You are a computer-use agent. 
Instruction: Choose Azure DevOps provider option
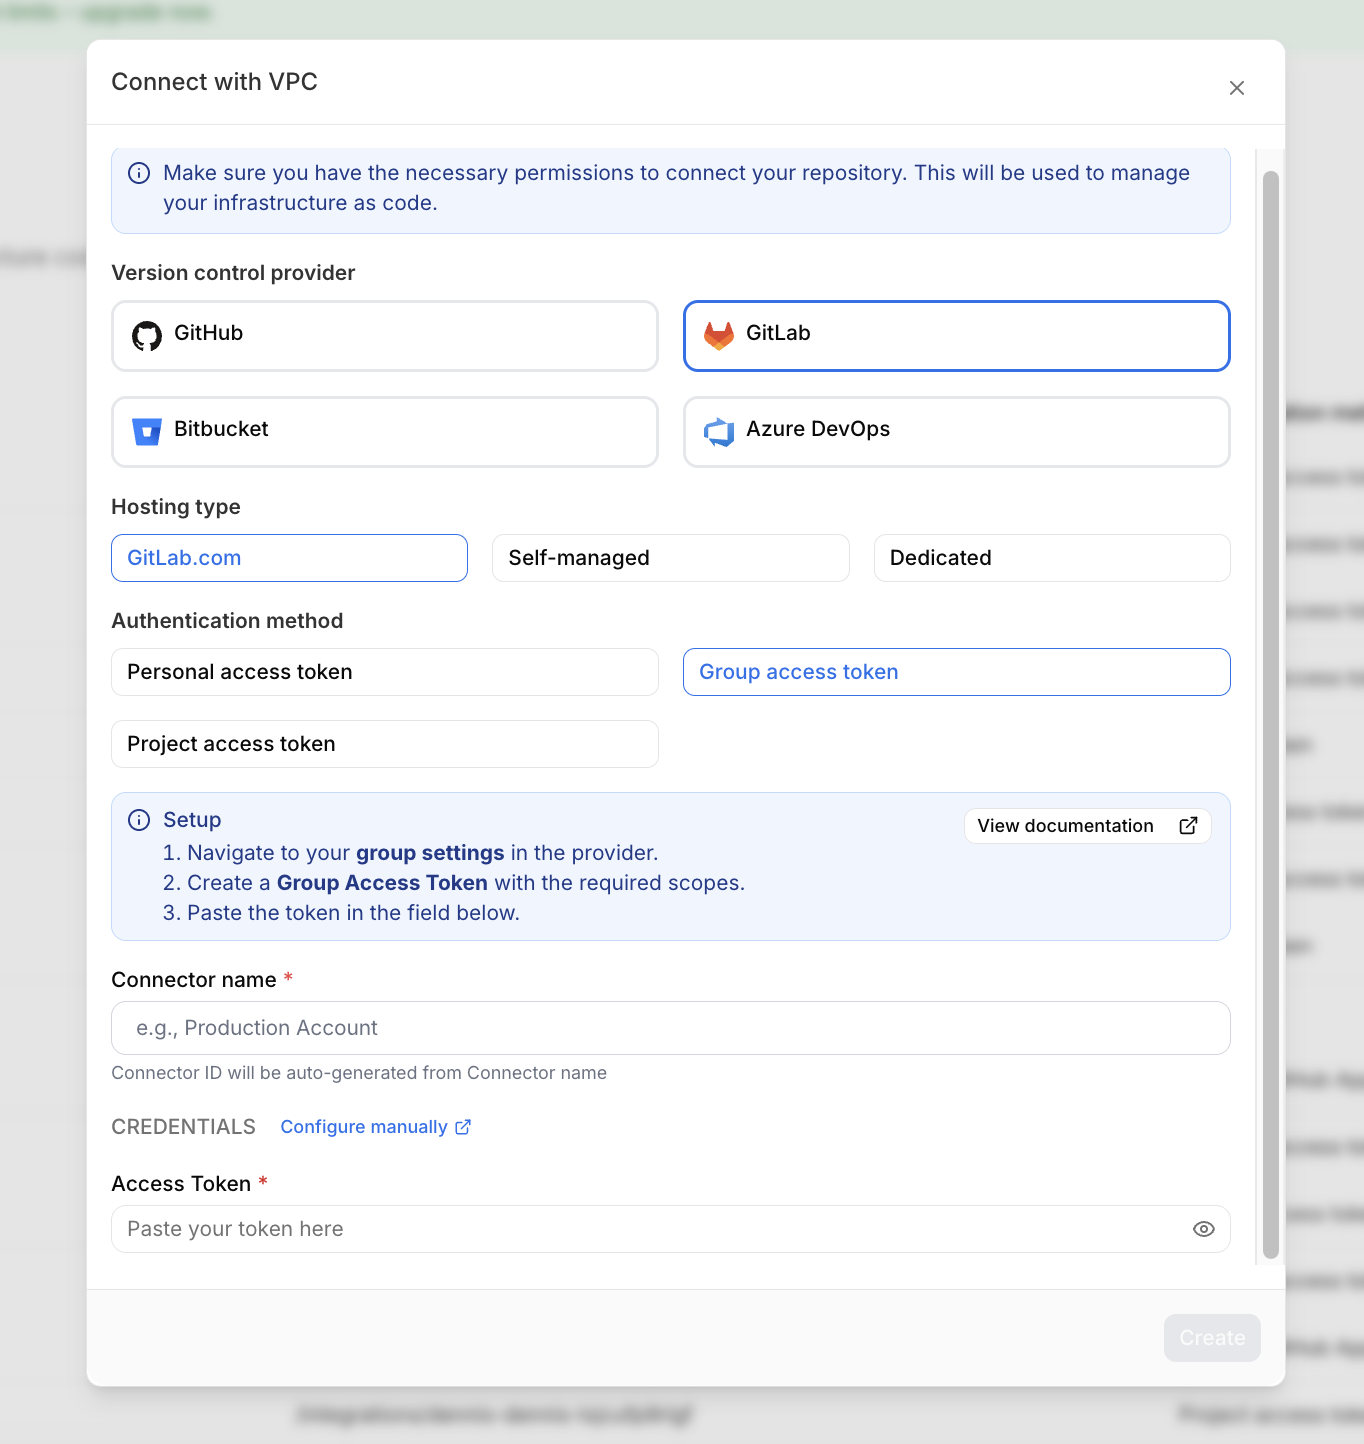tap(957, 431)
